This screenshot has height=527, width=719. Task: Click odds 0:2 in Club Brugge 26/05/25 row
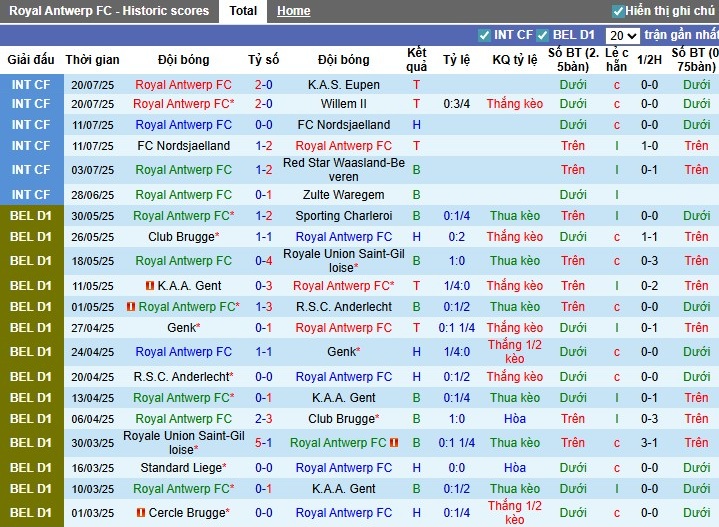[x=457, y=237]
